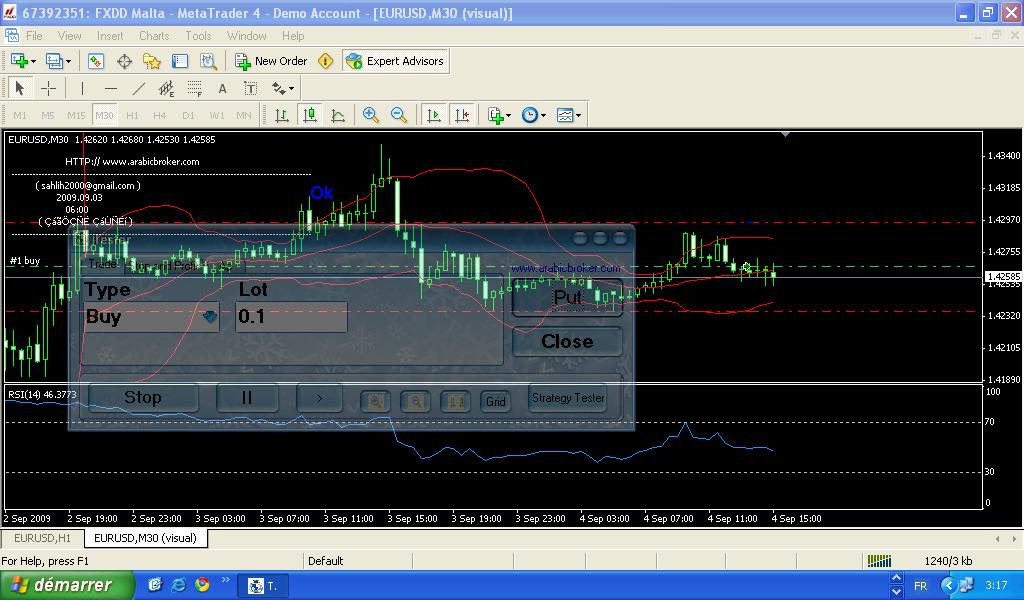Screen dimensions: 1024x600
Task: Select the arrow Cursor tool
Action: (x=20, y=88)
